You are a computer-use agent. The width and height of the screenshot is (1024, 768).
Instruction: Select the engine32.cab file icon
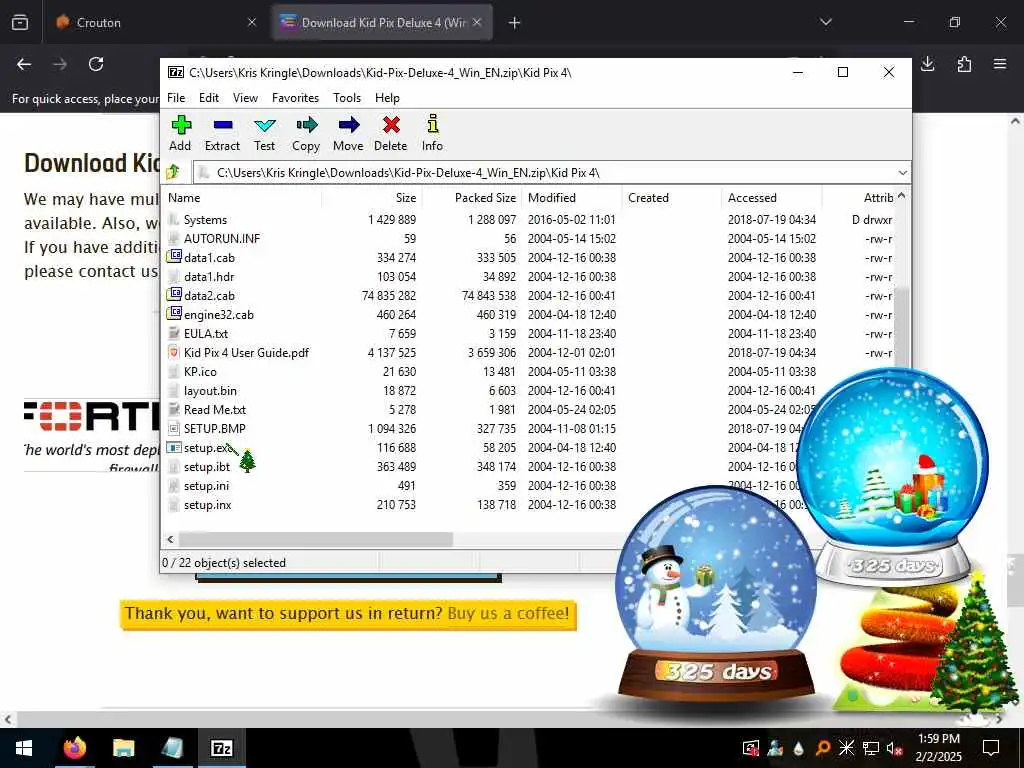[174, 313]
